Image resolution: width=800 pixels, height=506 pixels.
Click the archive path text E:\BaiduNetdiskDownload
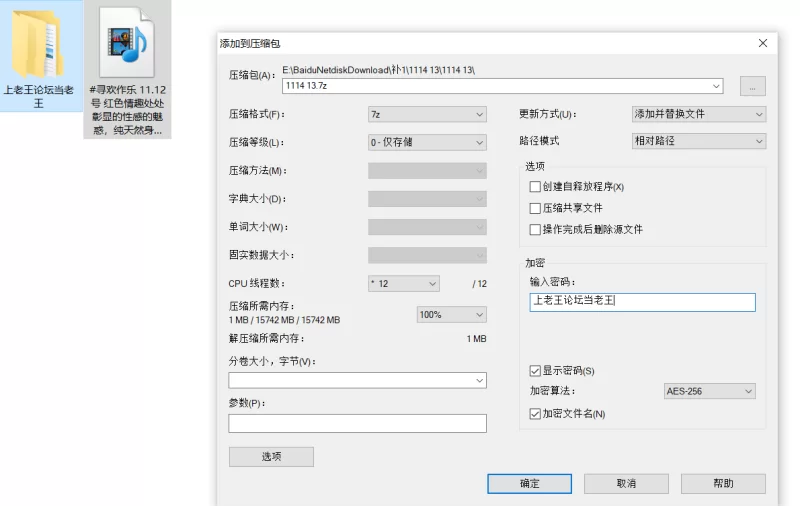click(x=378, y=70)
